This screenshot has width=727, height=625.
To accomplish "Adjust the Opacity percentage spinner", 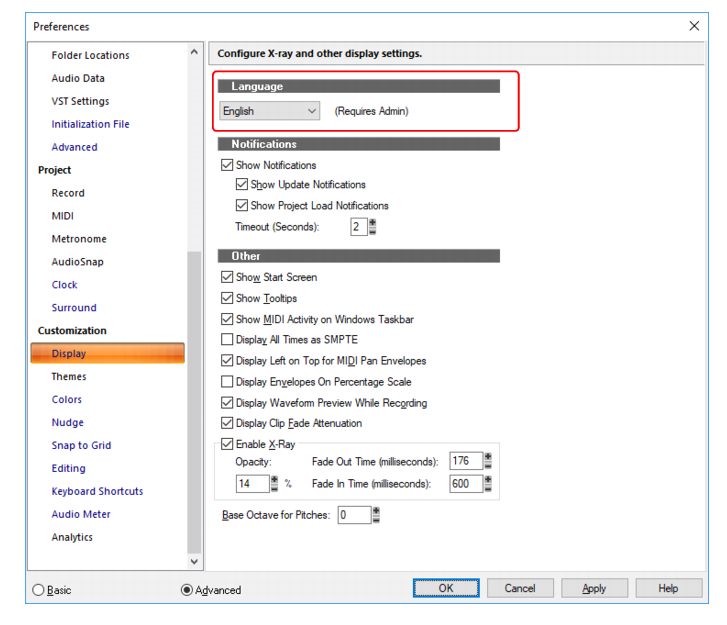I will coord(274,484).
